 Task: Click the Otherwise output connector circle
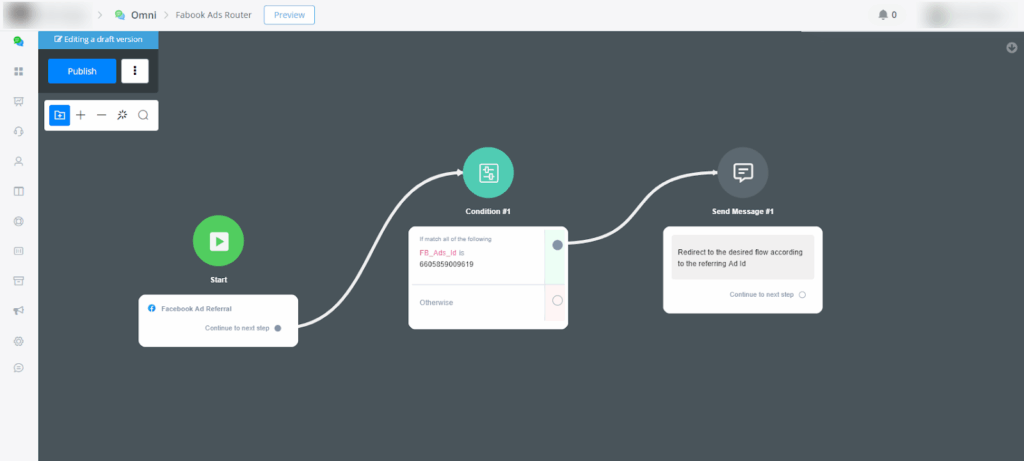(x=557, y=300)
